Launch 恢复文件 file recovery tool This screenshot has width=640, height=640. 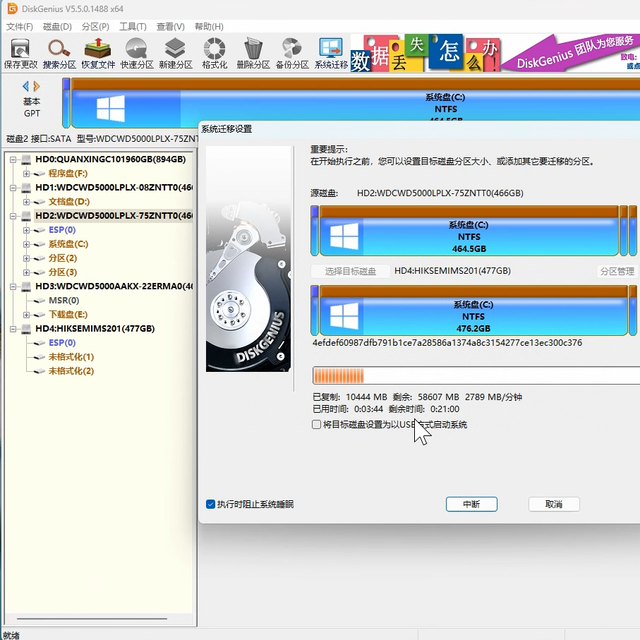(98, 53)
